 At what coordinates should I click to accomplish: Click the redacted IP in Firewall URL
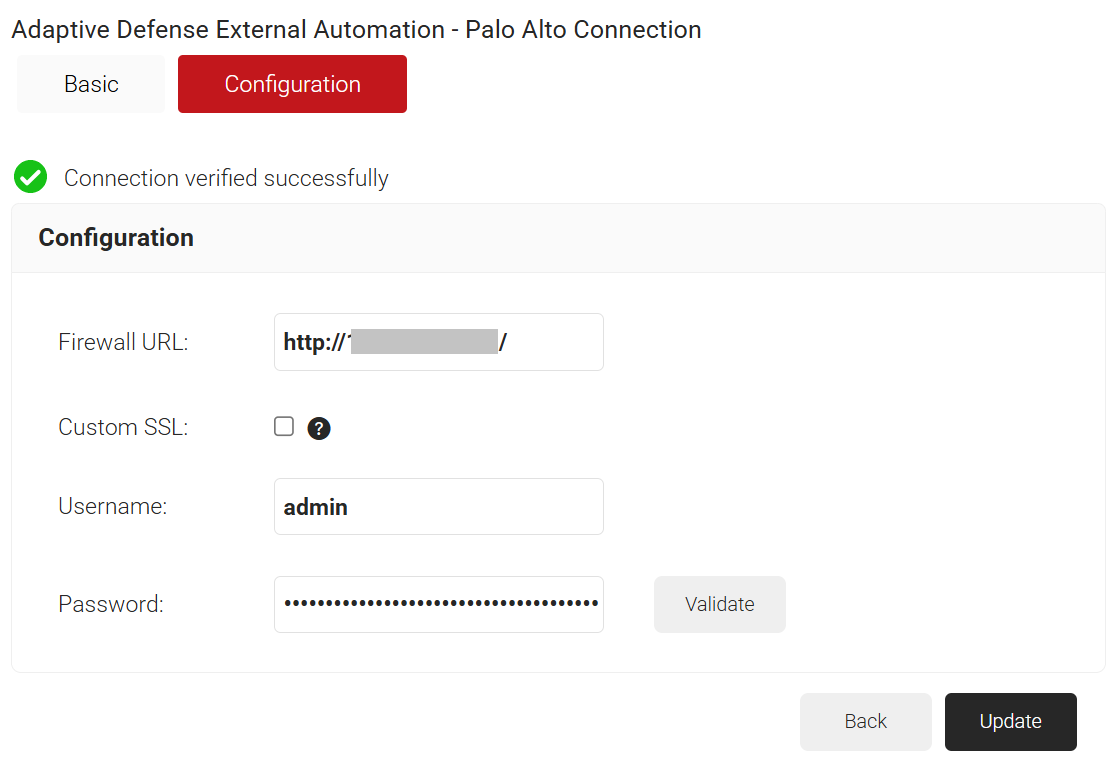click(424, 342)
